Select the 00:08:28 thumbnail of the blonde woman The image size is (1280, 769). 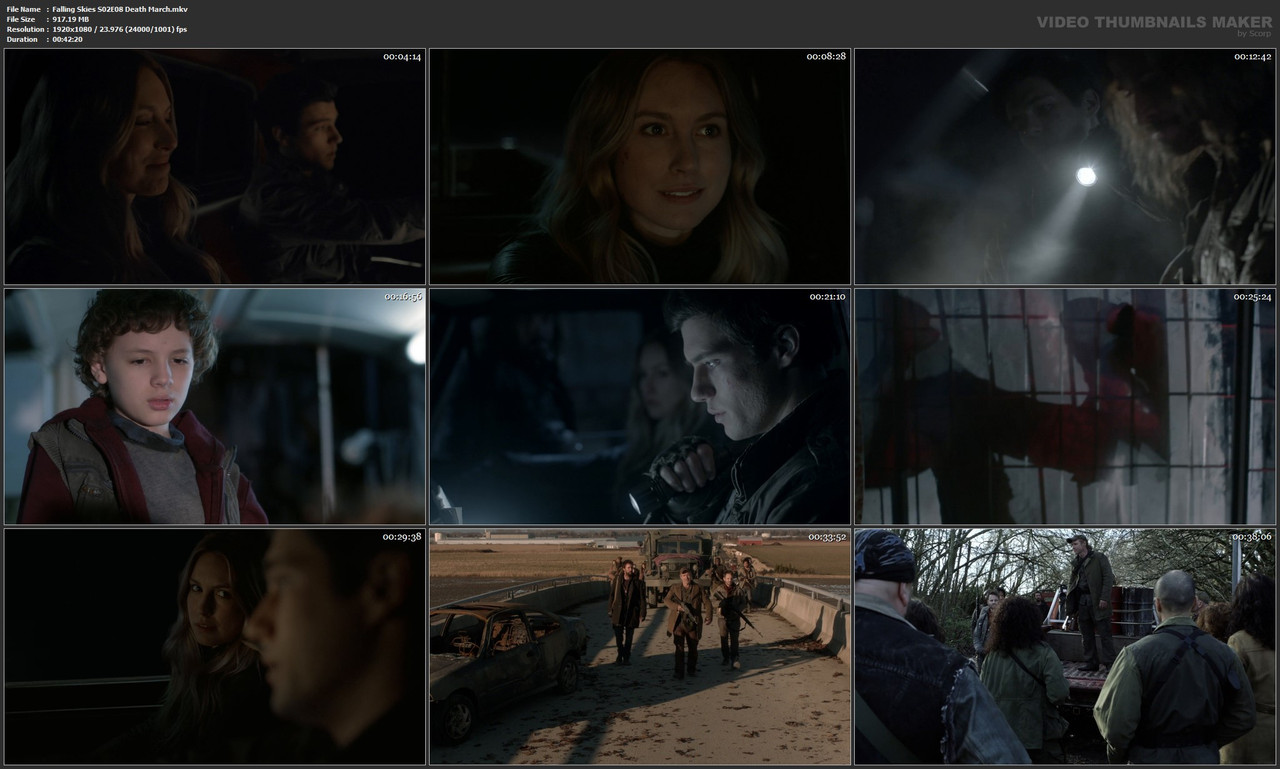click(x=639, y=166)
